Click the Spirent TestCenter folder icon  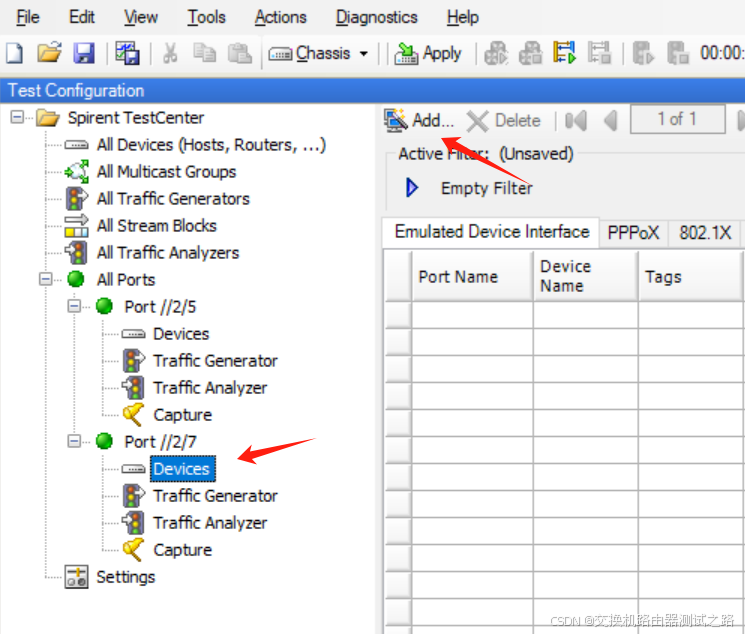click(48, 117)
